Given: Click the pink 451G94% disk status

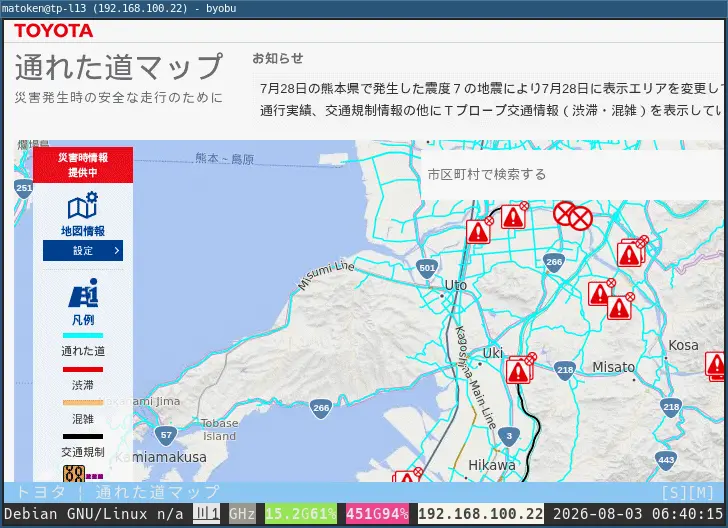Looking at the screenshot, I should coord(377,514).
